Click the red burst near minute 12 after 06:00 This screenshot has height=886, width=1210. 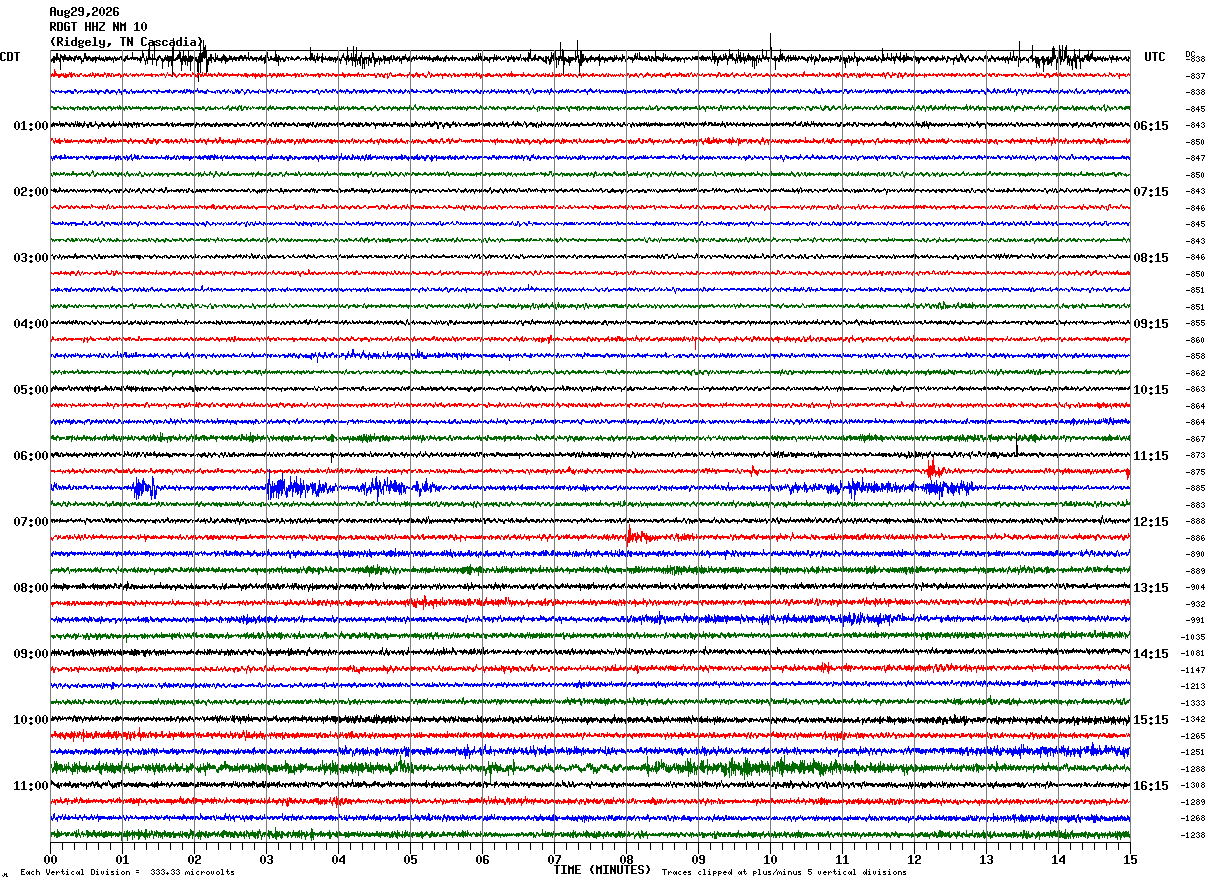coord(934,469)
